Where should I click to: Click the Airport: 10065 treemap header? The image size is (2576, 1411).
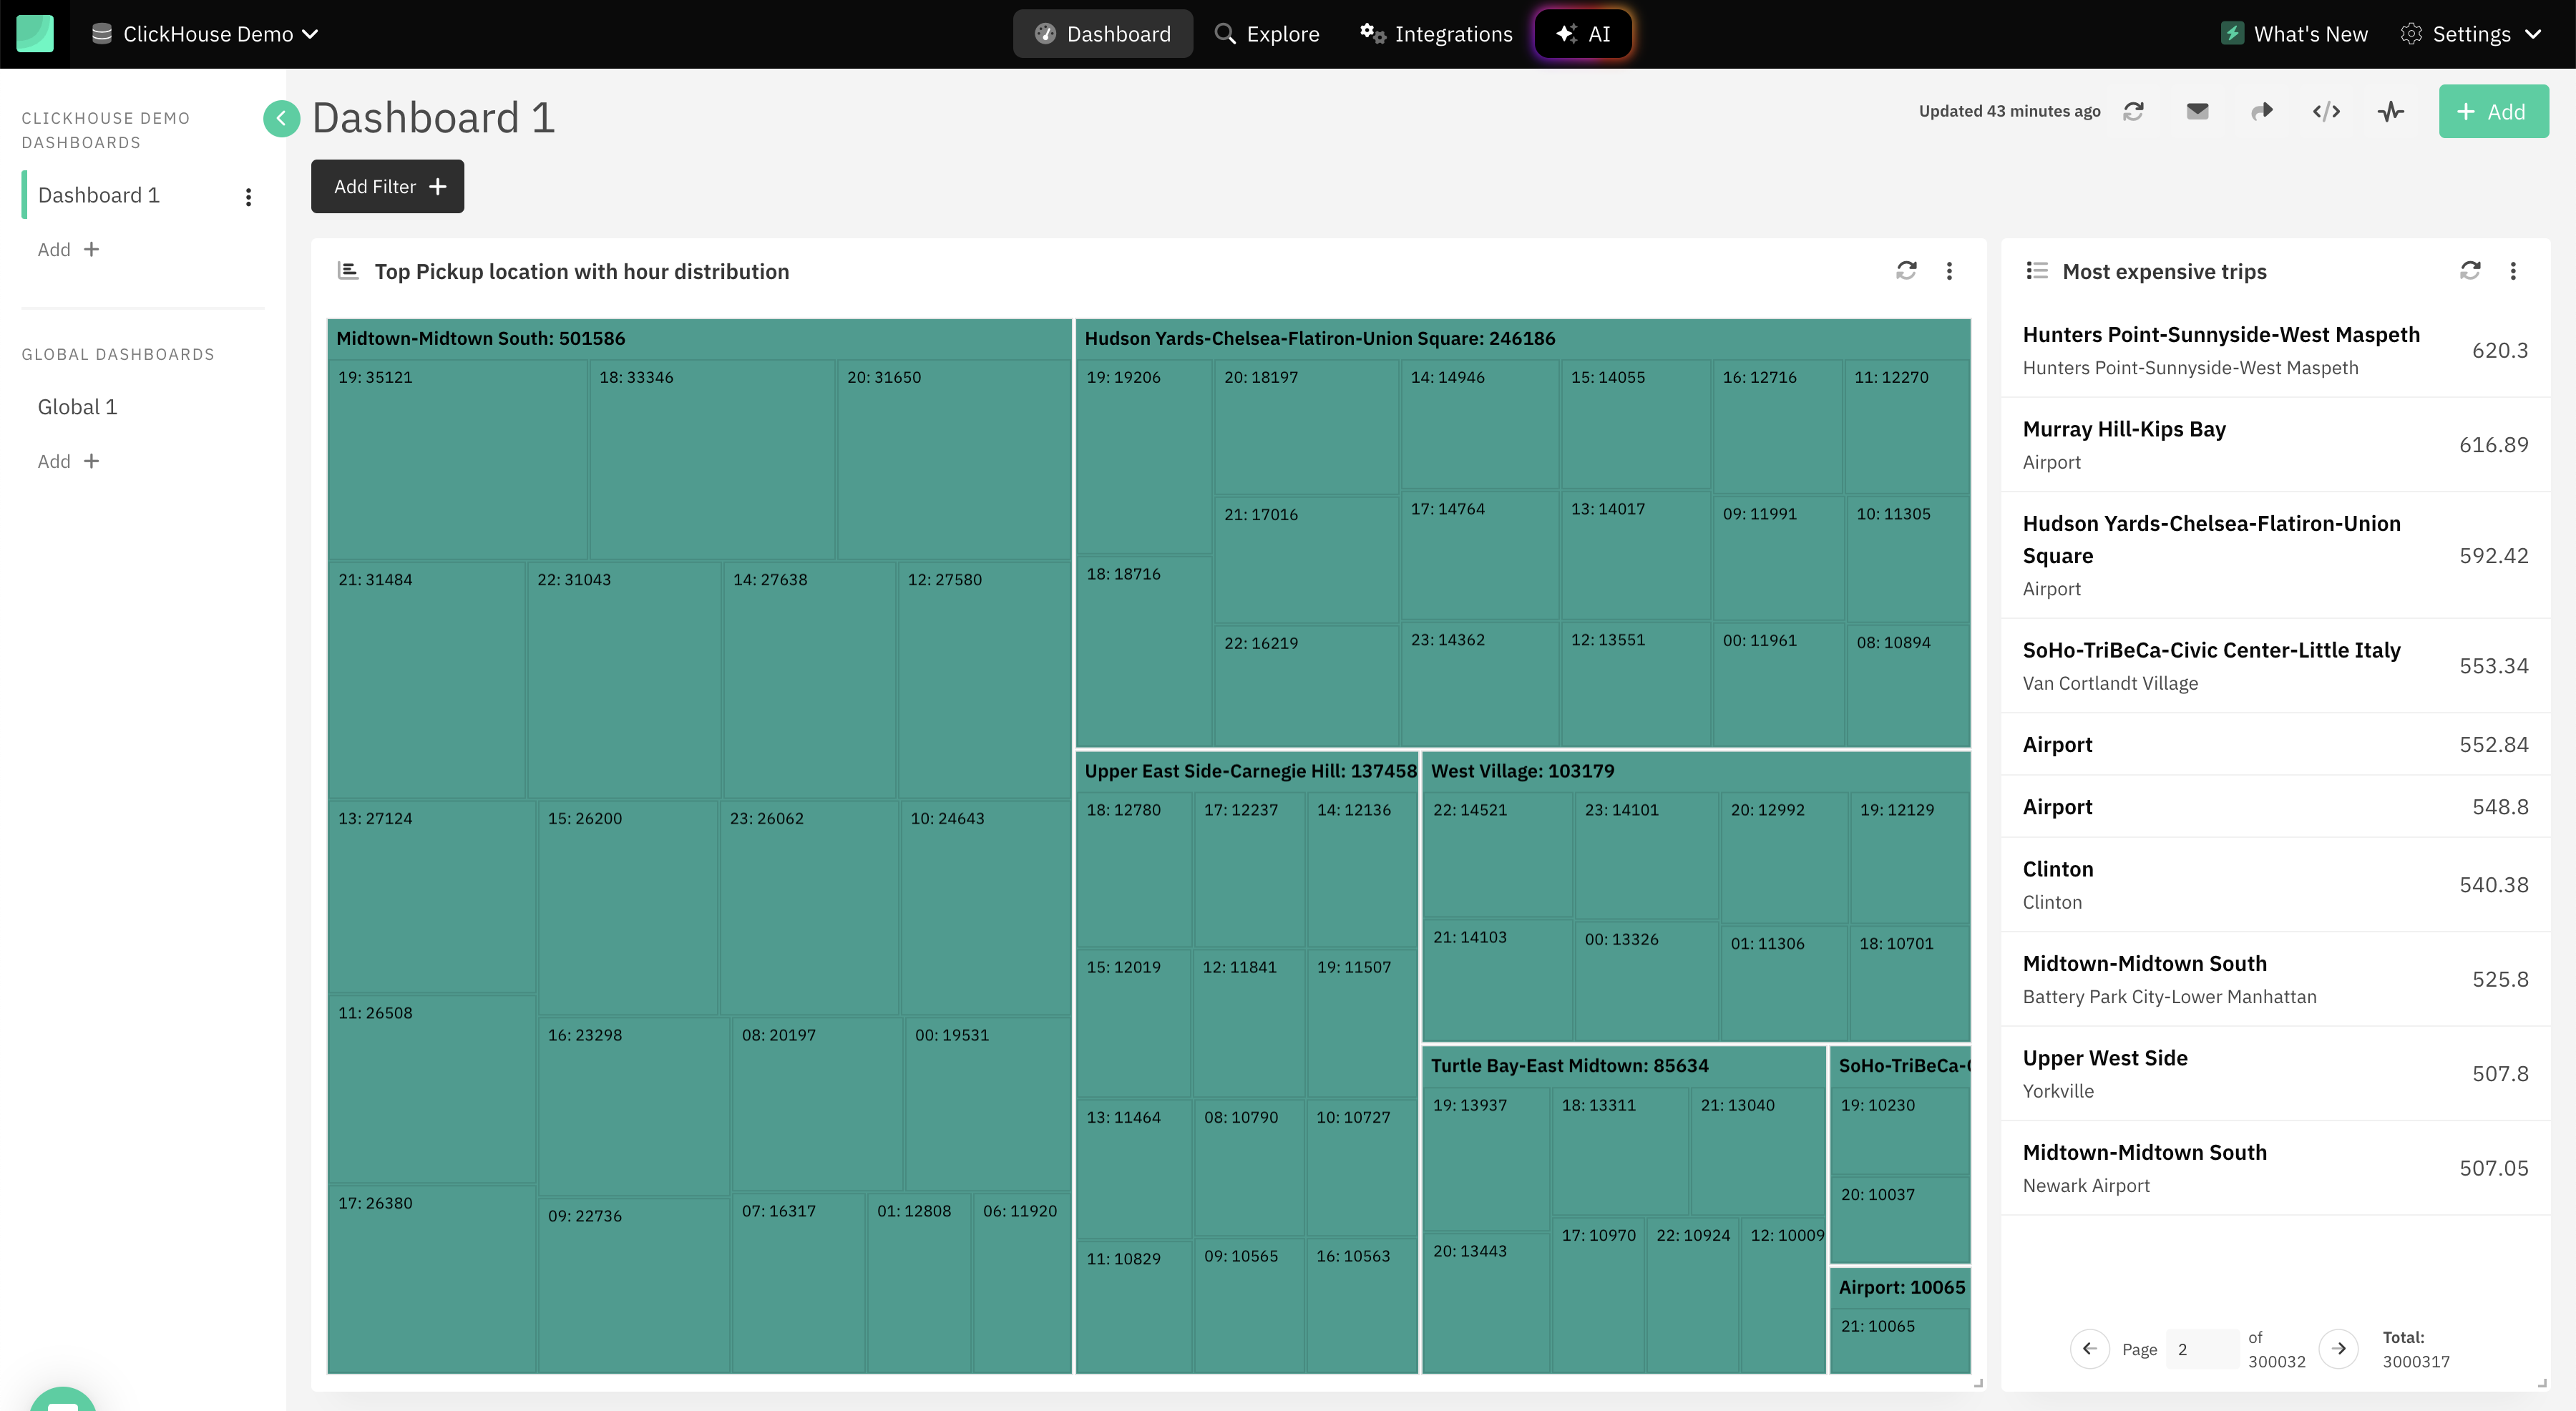tap(1901, 1287)
